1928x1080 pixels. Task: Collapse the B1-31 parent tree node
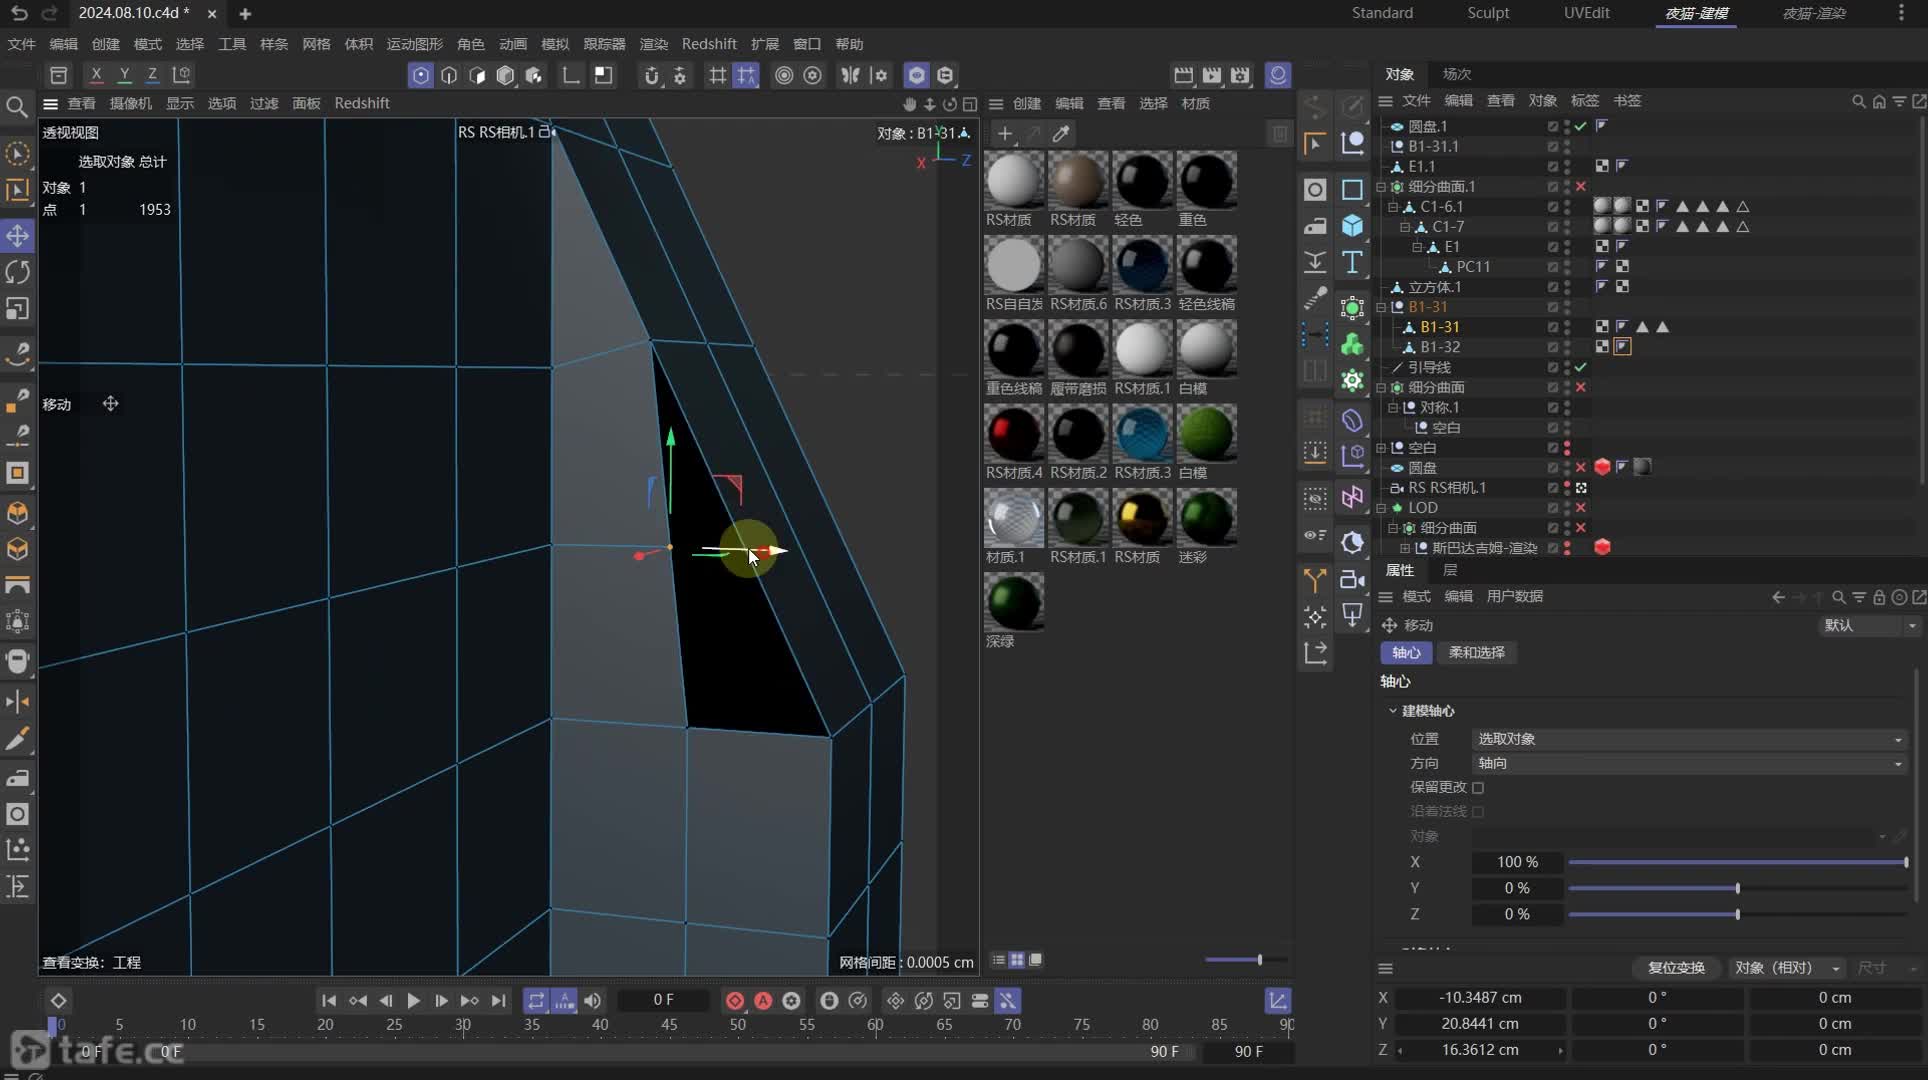coord(1381,307)
